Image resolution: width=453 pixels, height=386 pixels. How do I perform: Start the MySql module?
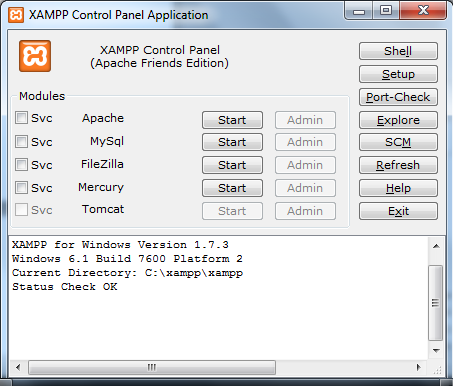click(232, 142)
